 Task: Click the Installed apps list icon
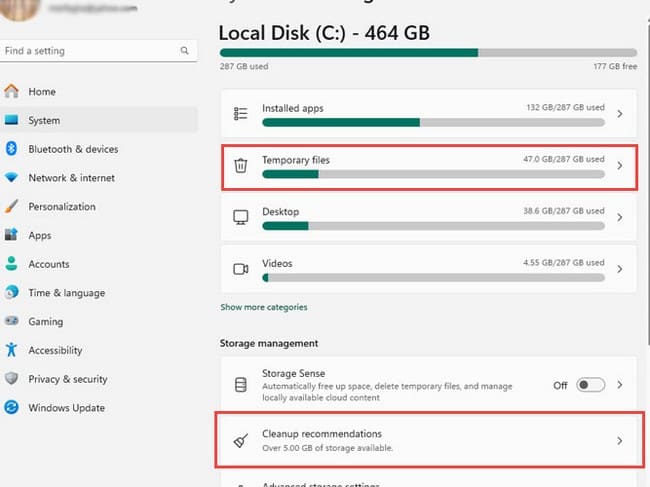tap(240, 114)
